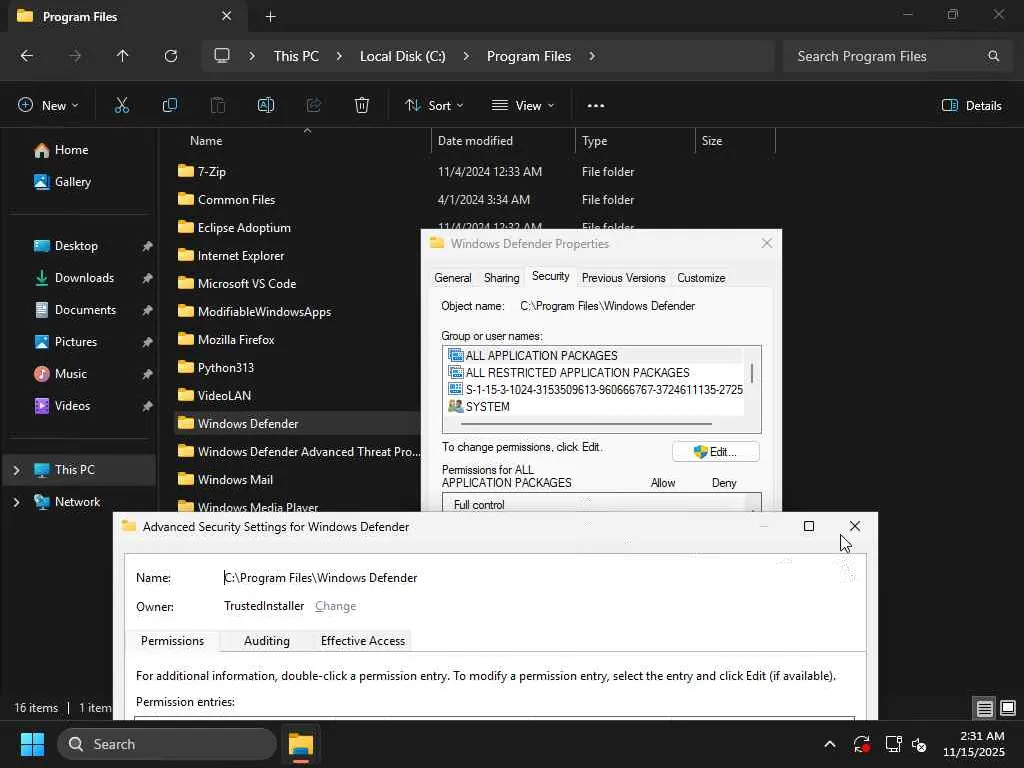Close the Program Files tab

point(226,16)
